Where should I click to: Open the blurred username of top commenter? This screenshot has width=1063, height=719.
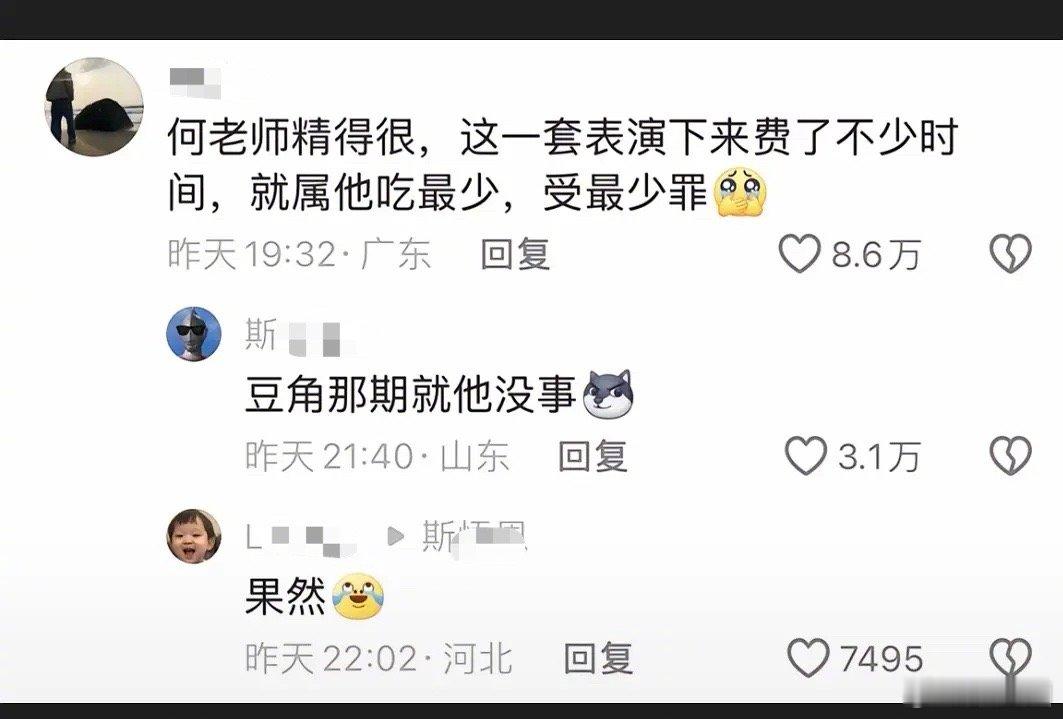tap(195, 82)
